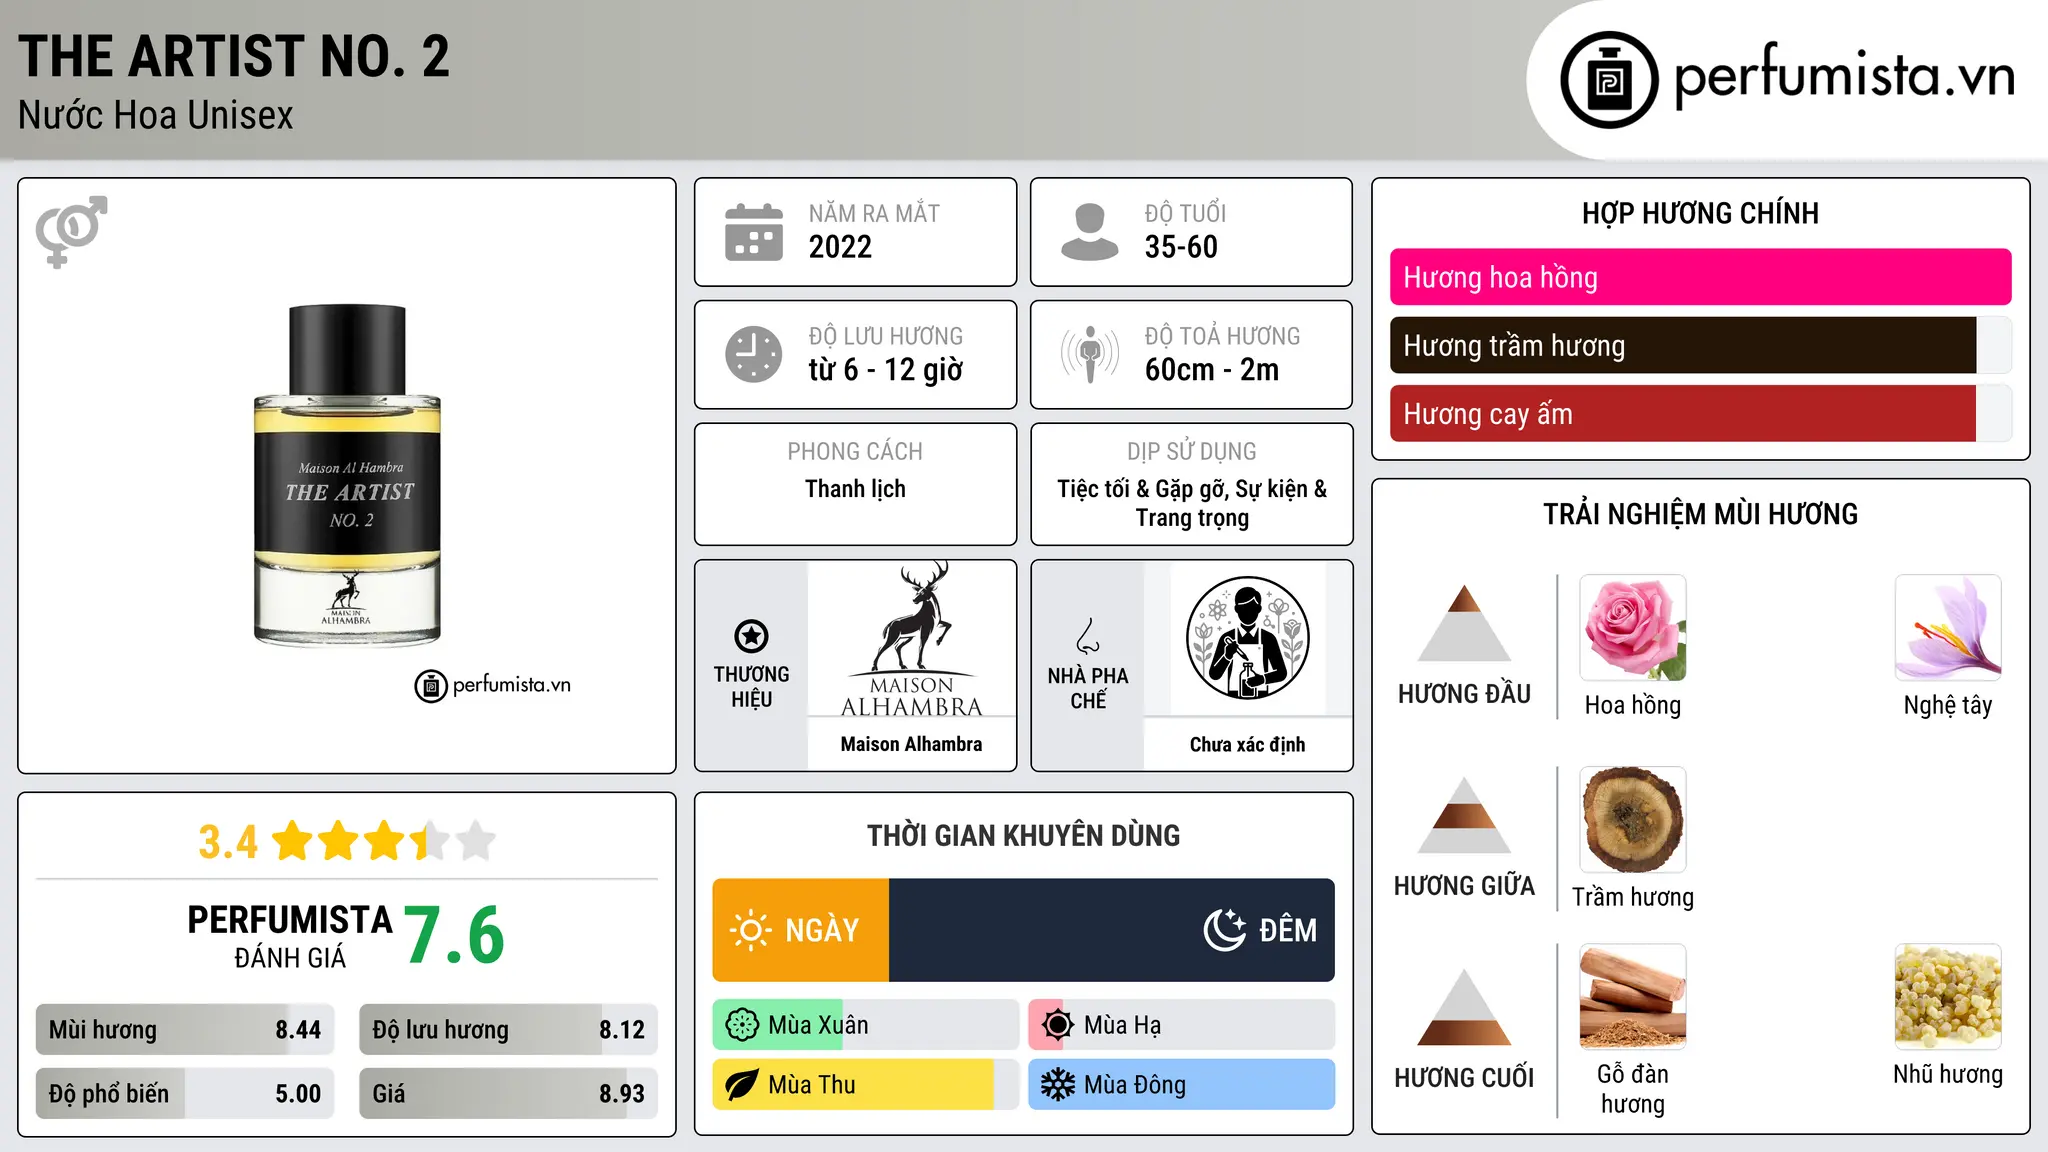The image size is (2048, 1152).
Task: Click the longevity value từ 6 - 12 giờ
Action: coord(886,370)
